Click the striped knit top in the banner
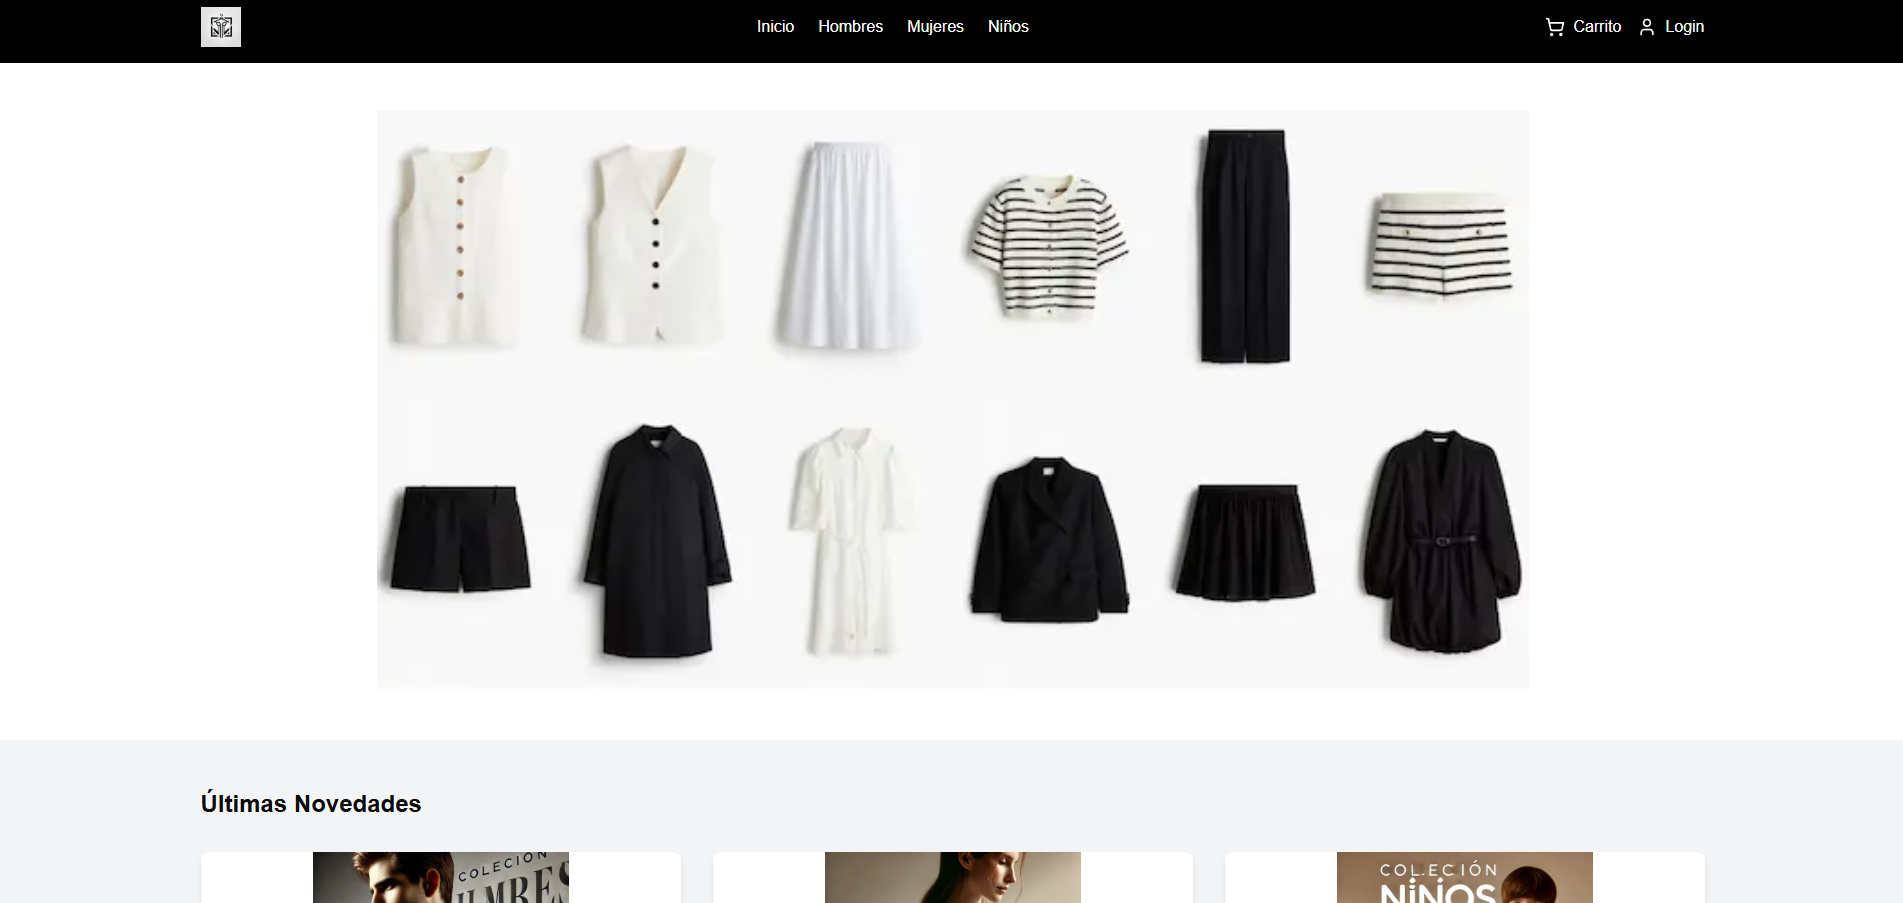1903x903 pixels. [1050, 245]
